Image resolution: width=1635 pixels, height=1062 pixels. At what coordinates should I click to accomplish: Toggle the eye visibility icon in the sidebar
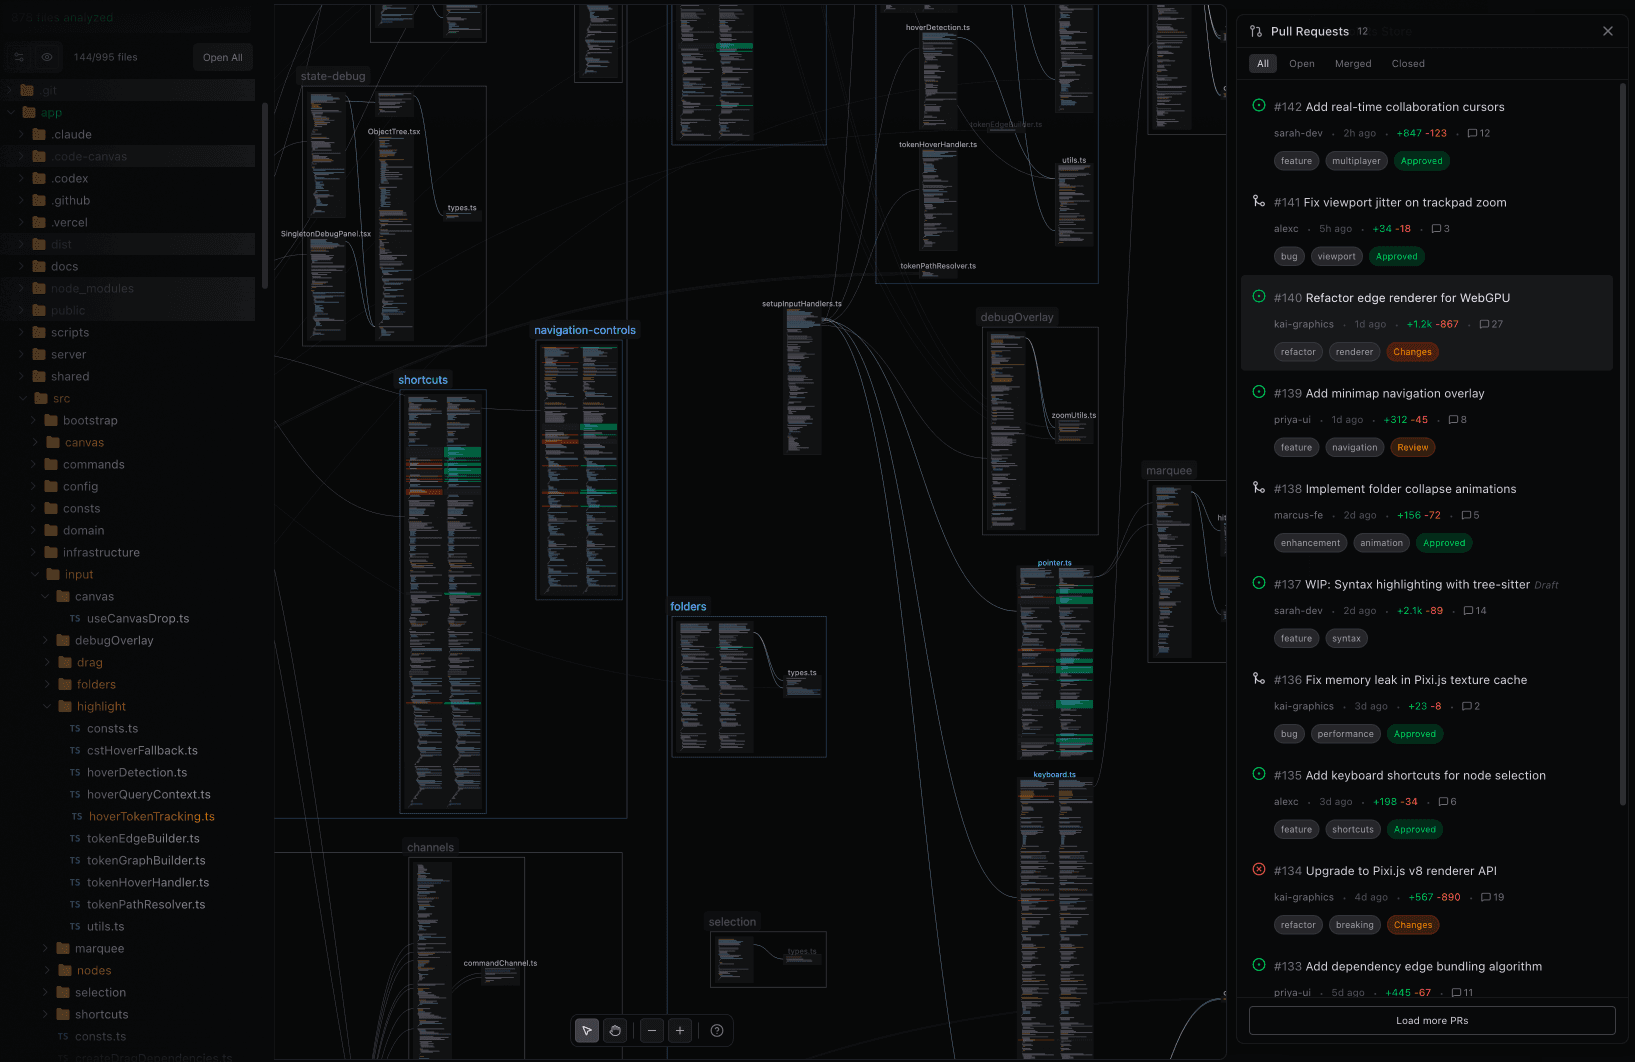[47, 57]
